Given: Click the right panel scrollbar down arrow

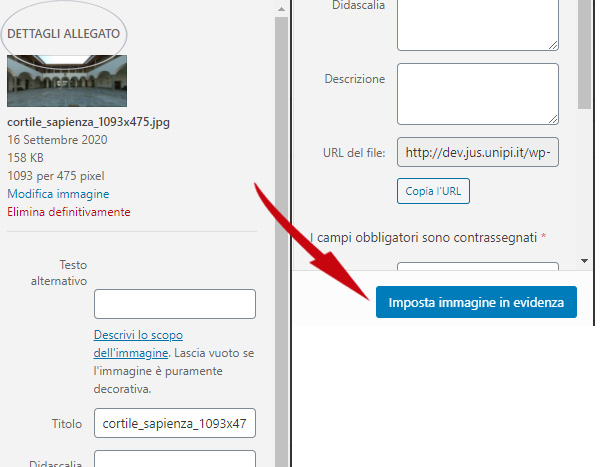Looking at the screenshot, I should pyautogui.click(x=584, y=261).
